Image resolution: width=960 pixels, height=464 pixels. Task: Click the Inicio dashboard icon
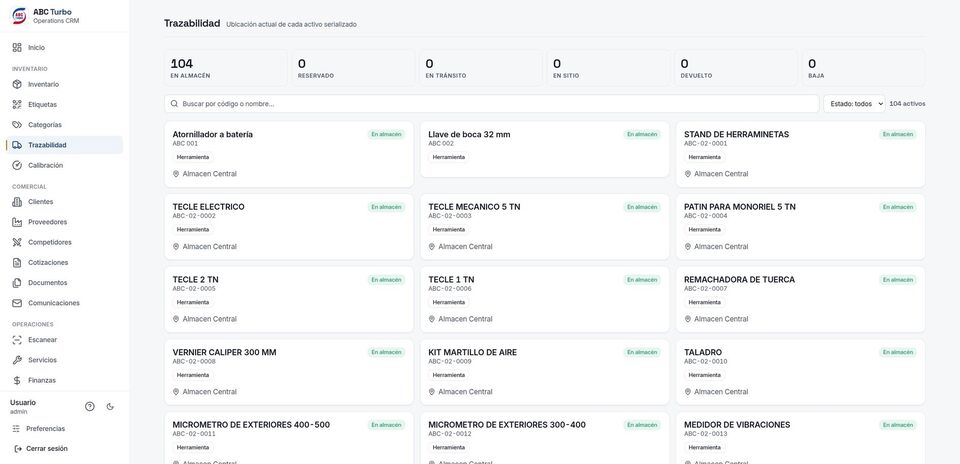[17, 47]
